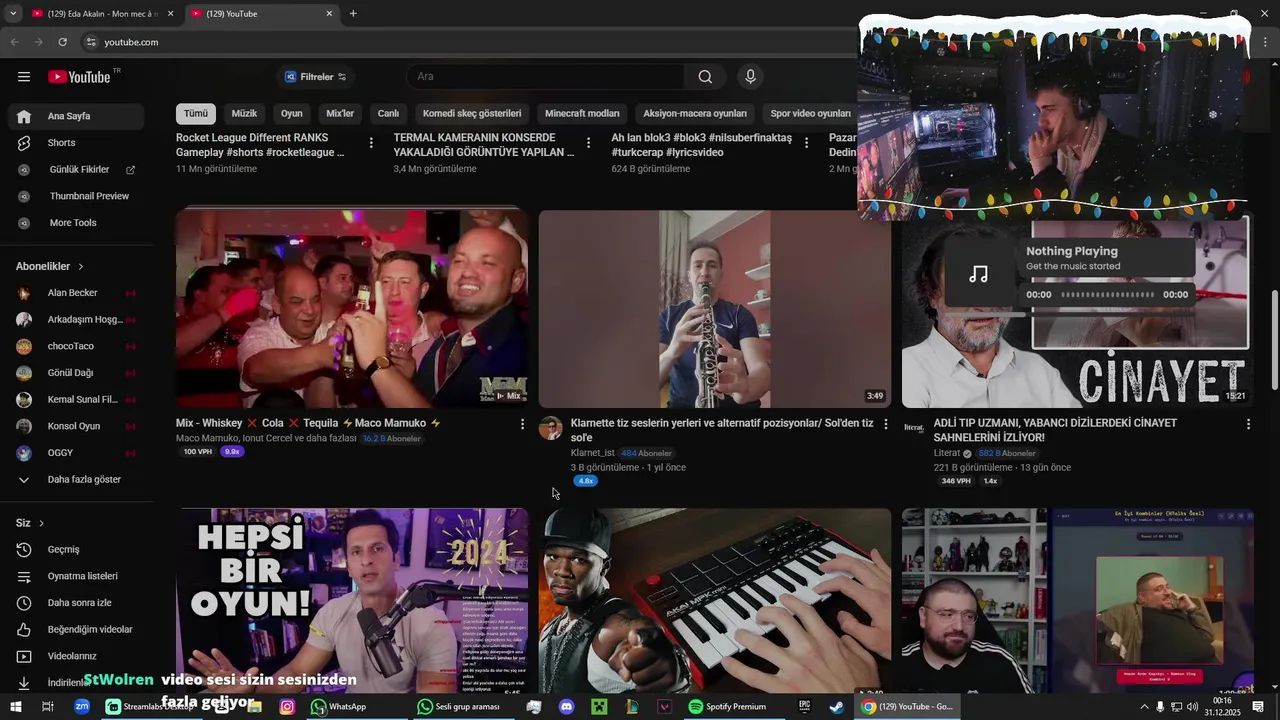Open the Windows Start menu
Image resolution: width=1280 pixels, height=720 pixels.
pos(15,707)
